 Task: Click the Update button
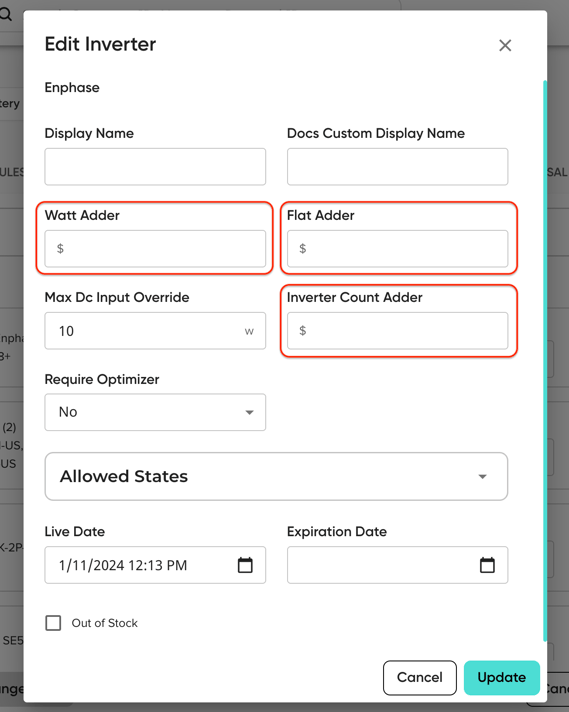point(502,677)
